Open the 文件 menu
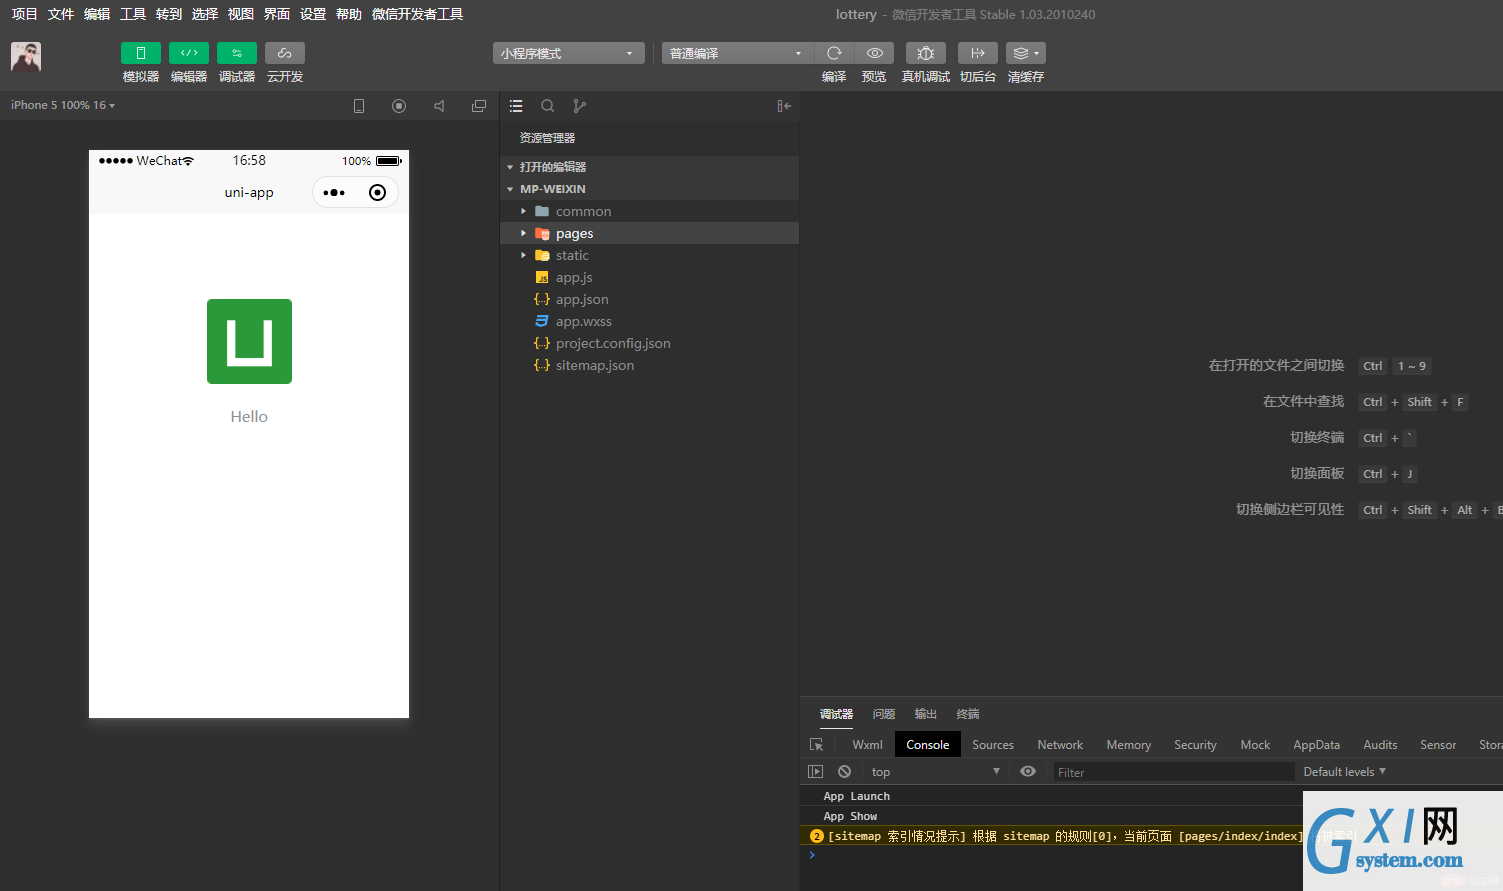1503x891 pixels. (61, 14)
